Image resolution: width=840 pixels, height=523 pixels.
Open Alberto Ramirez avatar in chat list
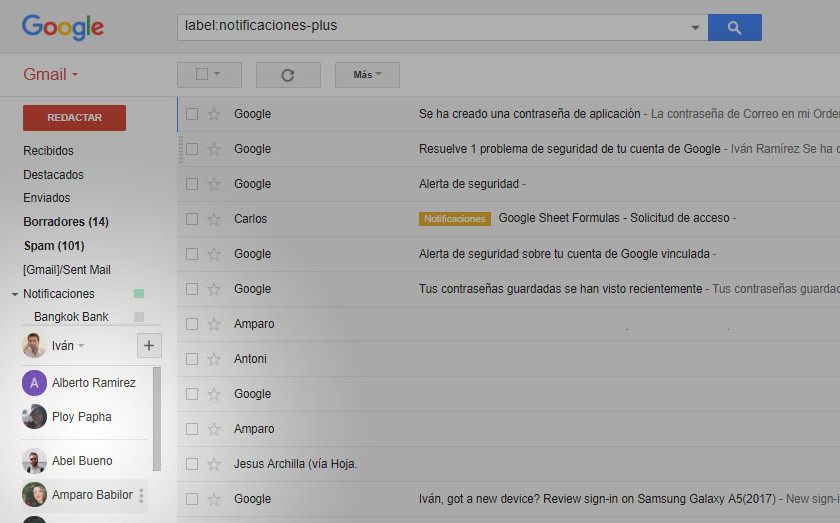click(34, 383)
